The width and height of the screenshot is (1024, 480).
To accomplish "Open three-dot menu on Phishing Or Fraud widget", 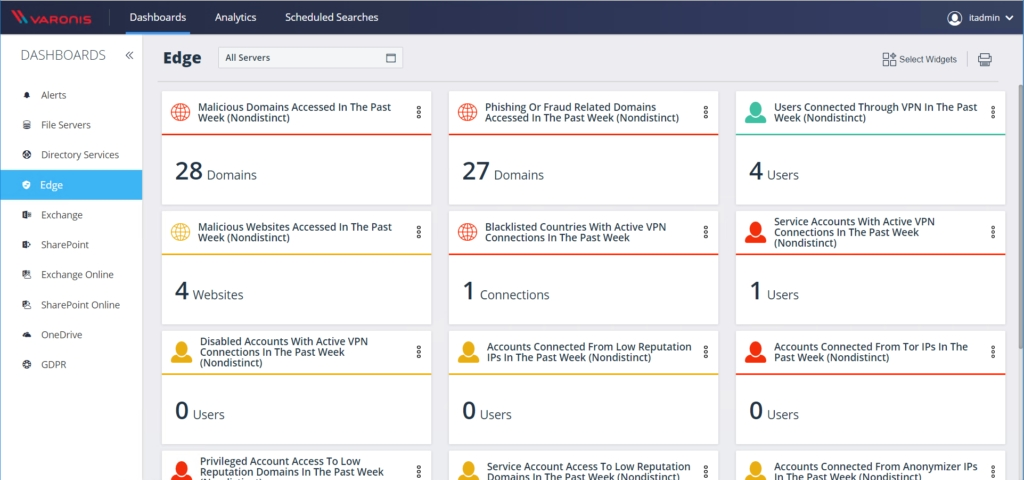I will (705, 112).
